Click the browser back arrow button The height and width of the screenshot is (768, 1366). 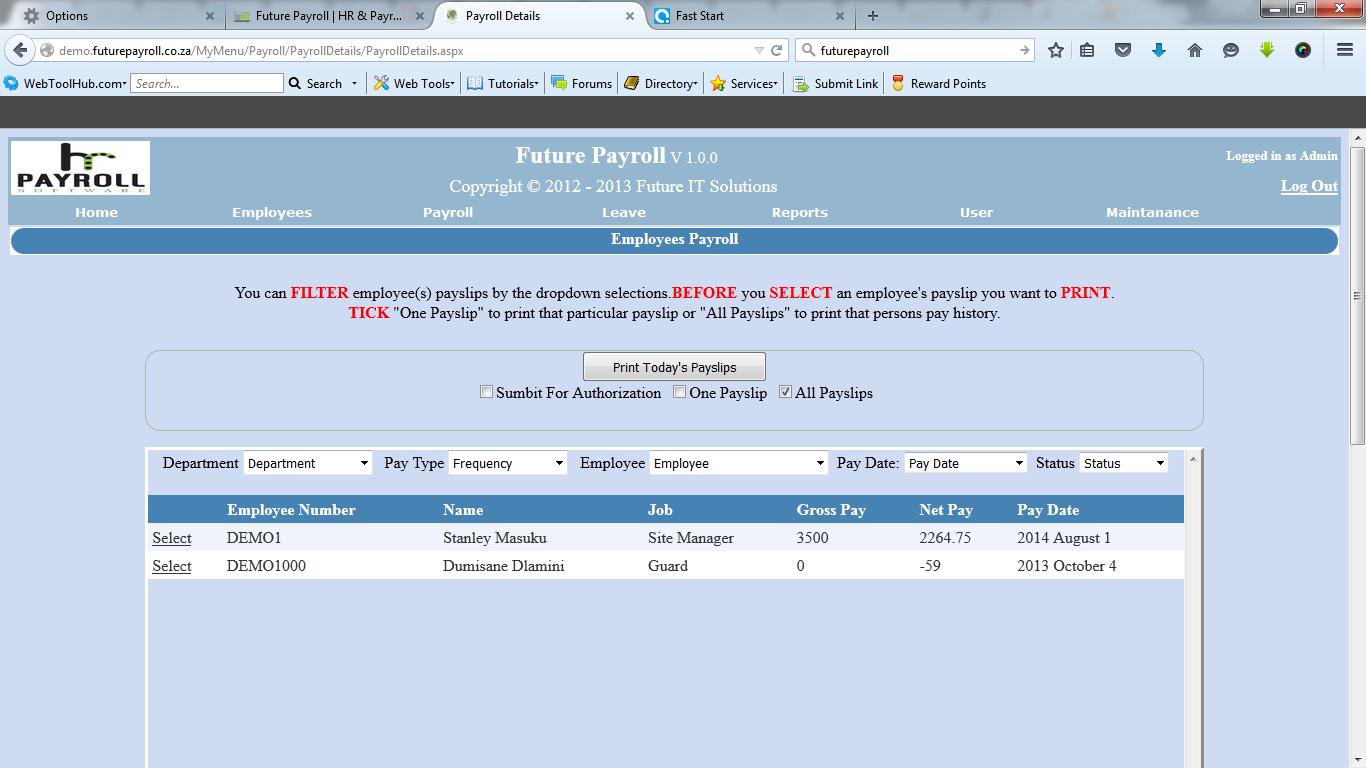21,50
